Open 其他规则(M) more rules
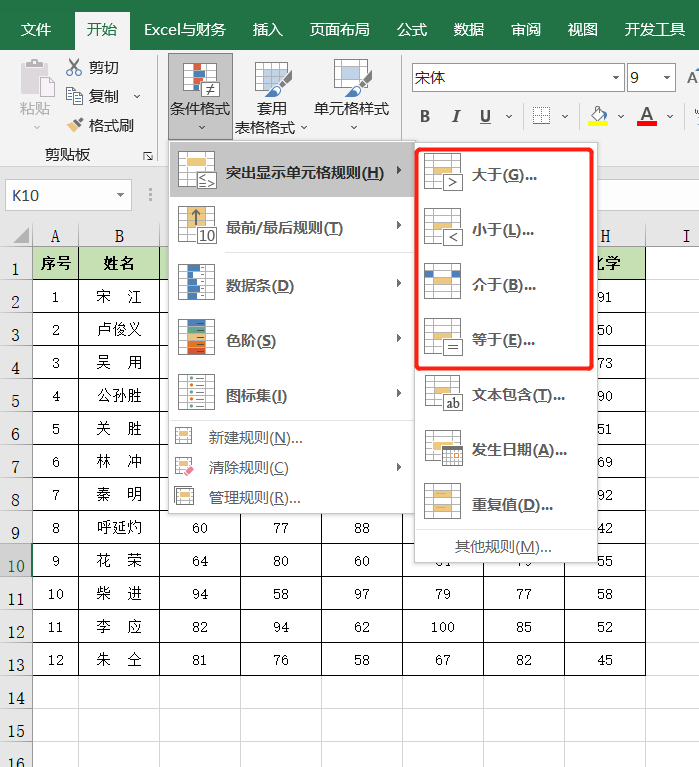The image size is (699, 767). point(503,546)
